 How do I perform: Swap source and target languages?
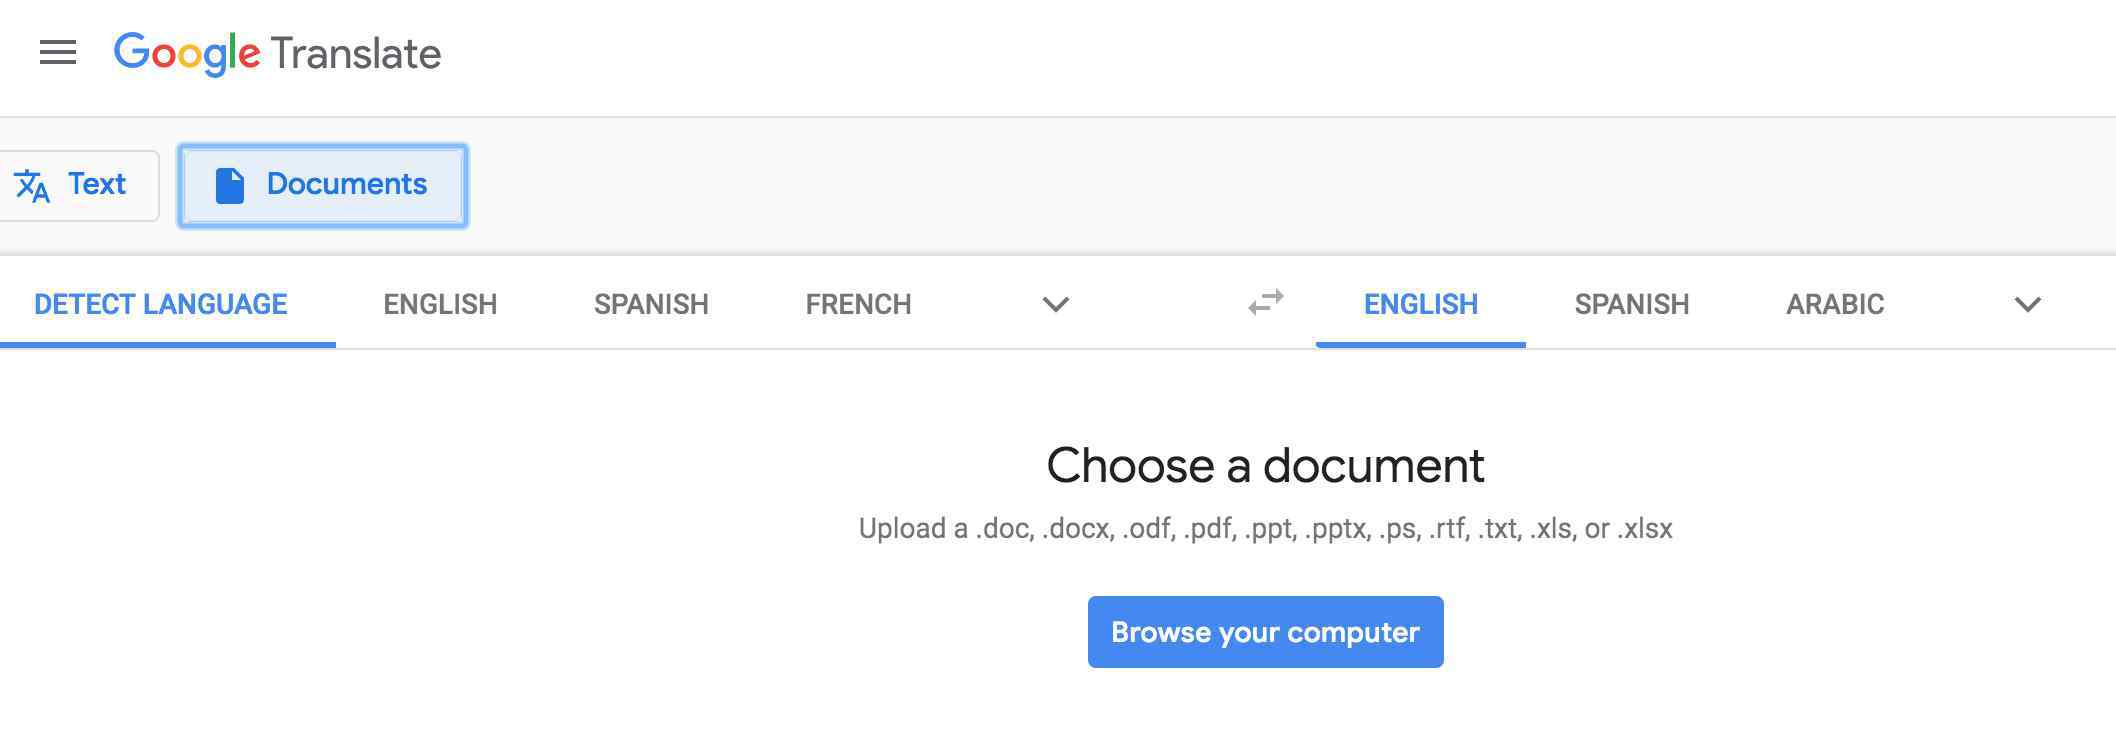[x=1266, y=303]
